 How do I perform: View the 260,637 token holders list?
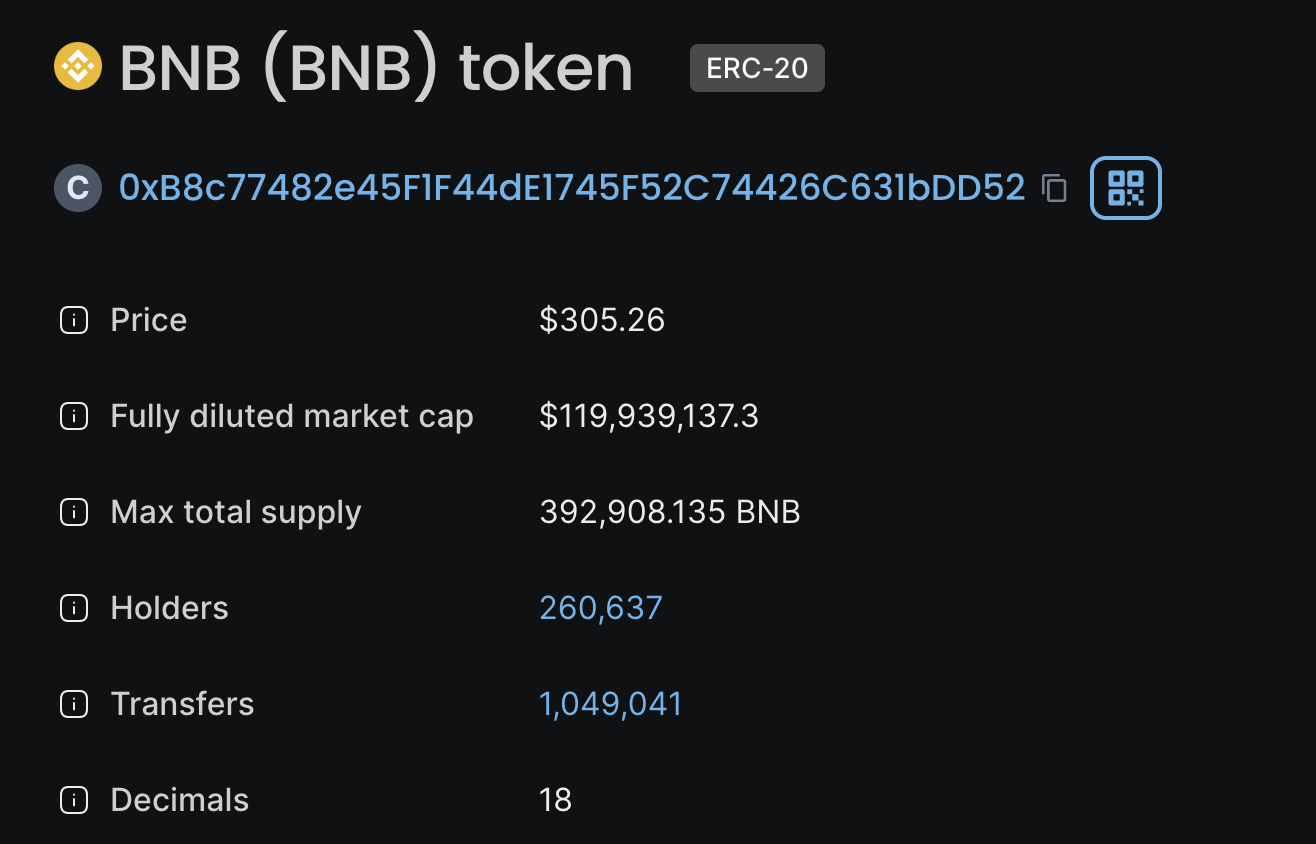pos(600,608)
